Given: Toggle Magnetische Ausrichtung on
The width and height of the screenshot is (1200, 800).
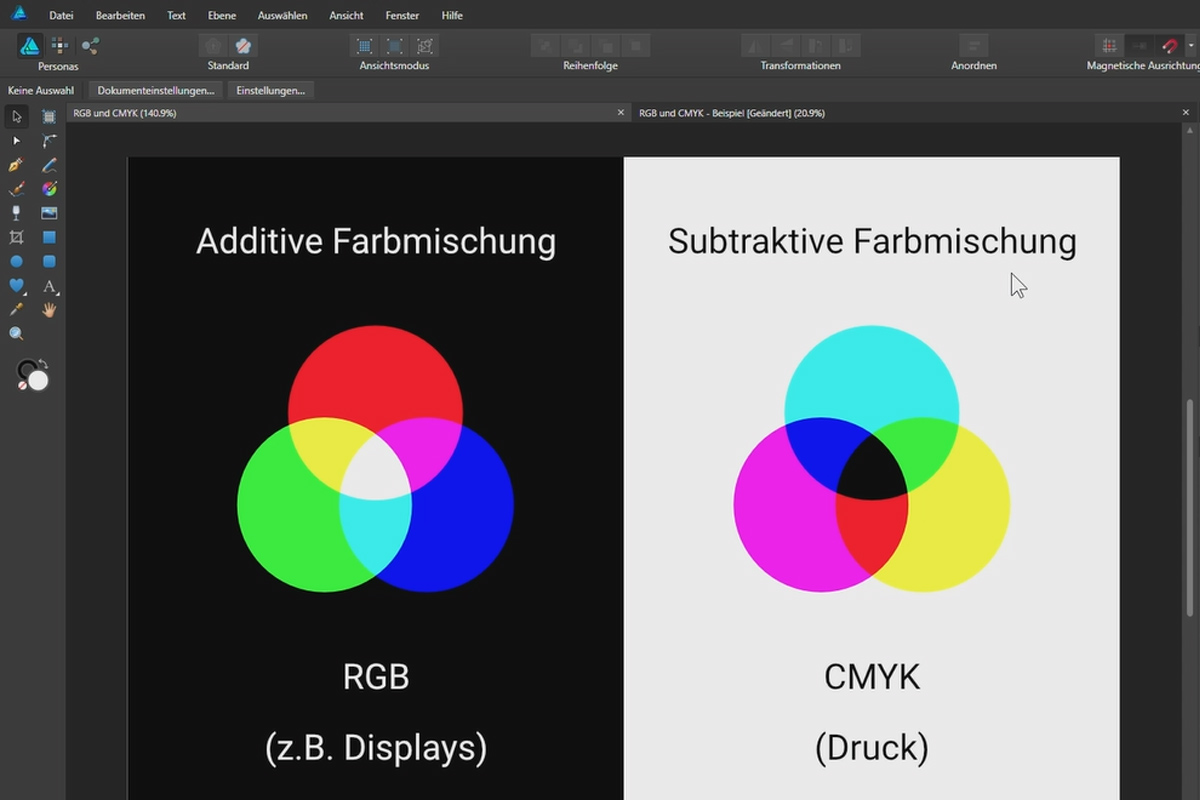Looking at the screenshot, I should pyautogui.click(x=1167, y=45).
